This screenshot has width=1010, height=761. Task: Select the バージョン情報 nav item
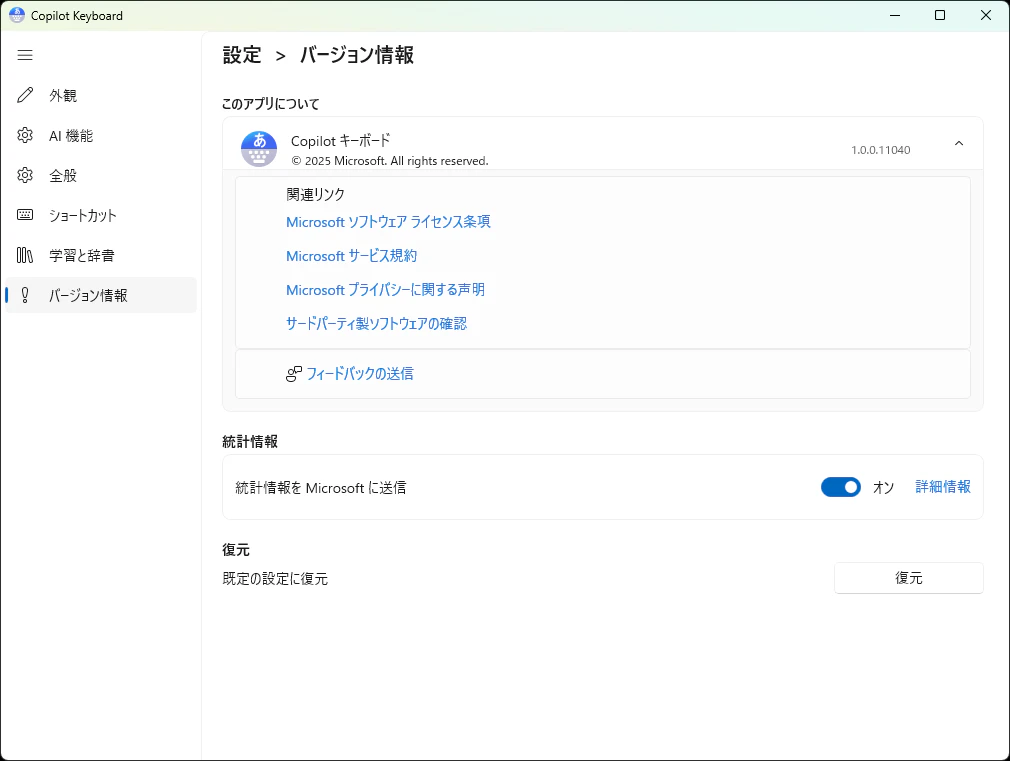coord(100,295)
